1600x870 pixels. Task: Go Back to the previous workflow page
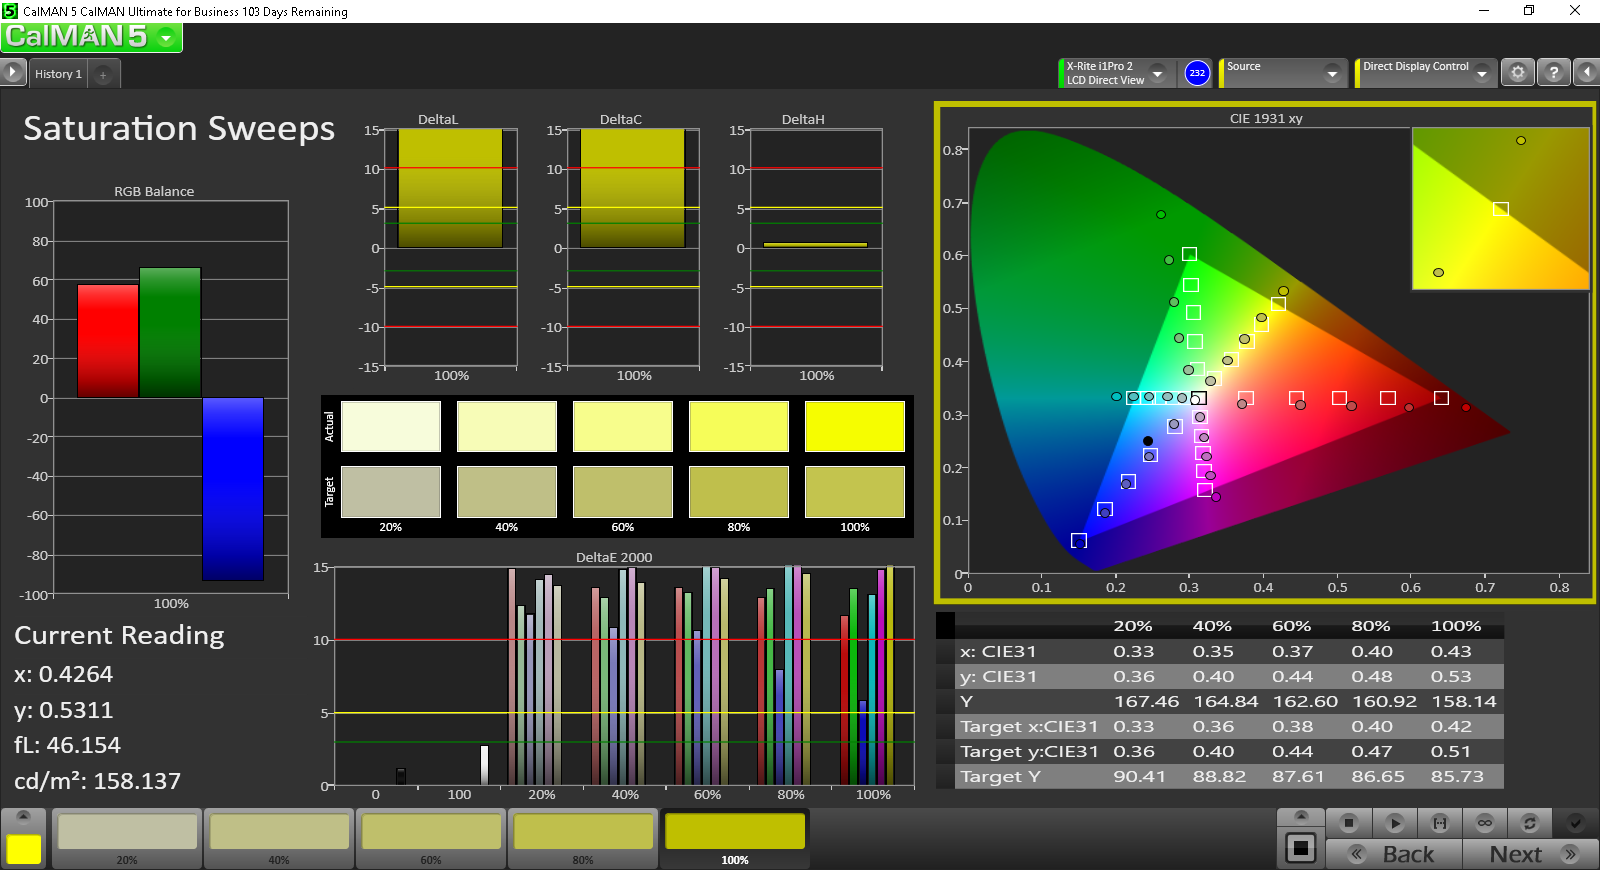point(1394,854)
